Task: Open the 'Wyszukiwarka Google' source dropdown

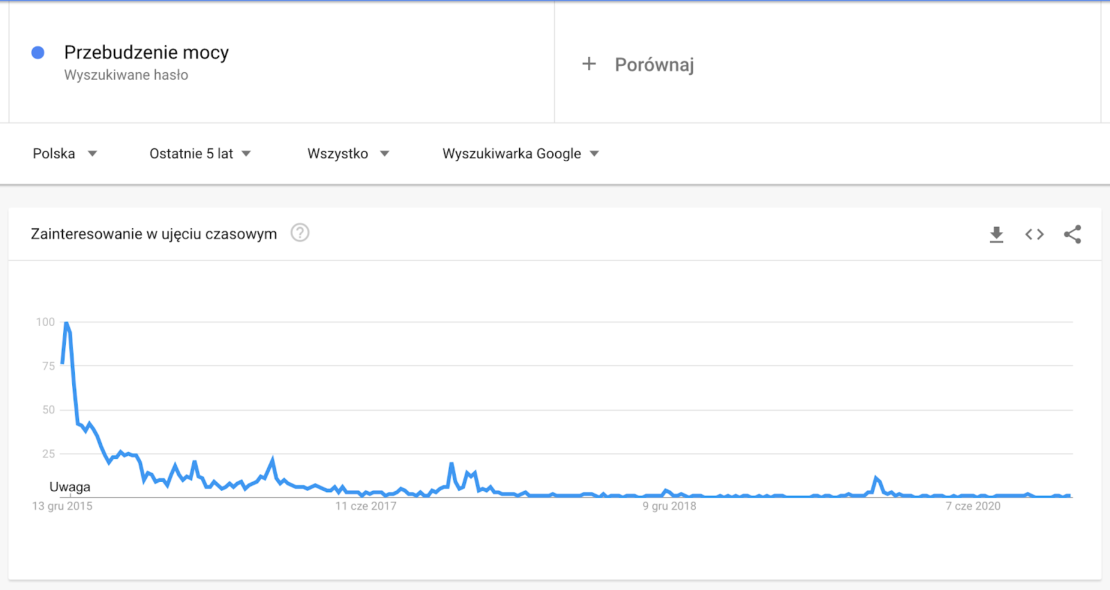Action: (x=520, y=153)
